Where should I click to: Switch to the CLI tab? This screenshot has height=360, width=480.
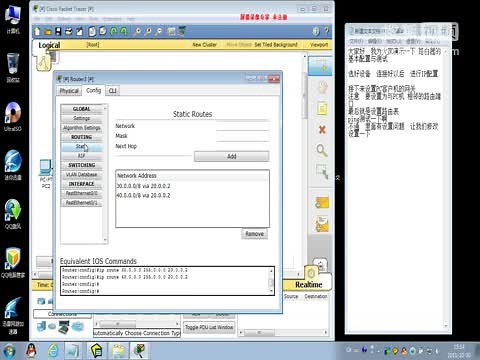click(113, 91)
